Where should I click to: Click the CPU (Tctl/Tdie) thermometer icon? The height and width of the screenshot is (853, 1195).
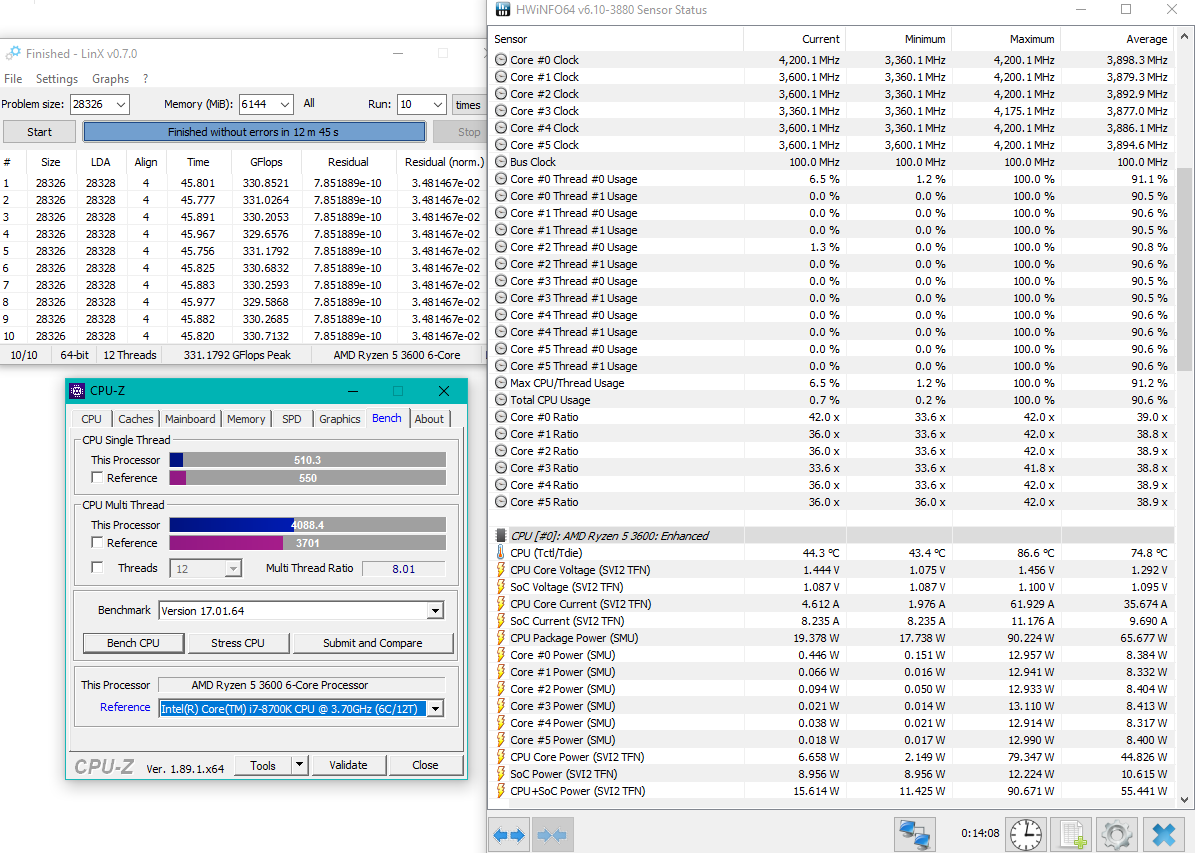coord(501,553)
